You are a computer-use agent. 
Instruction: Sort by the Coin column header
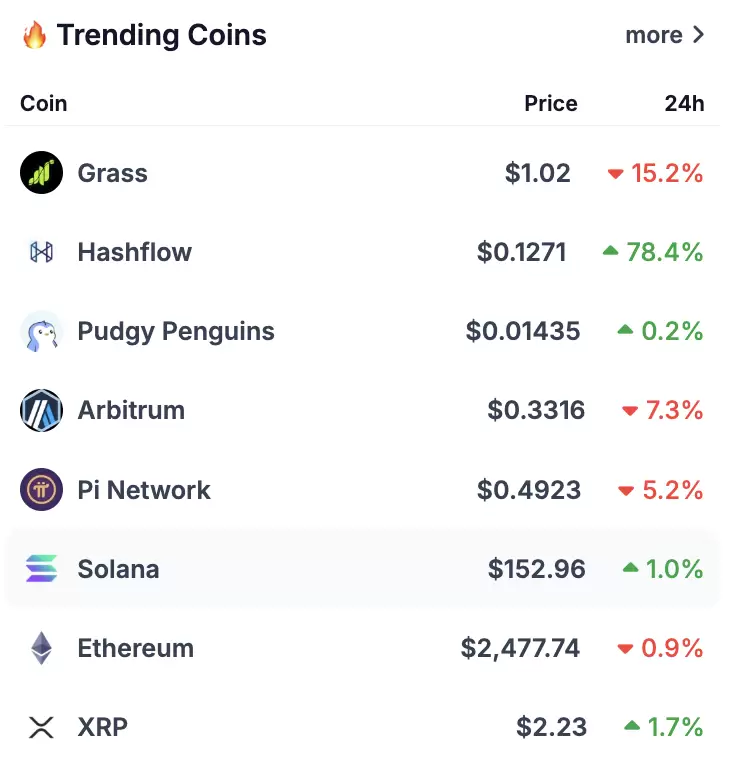pos(44,103)
